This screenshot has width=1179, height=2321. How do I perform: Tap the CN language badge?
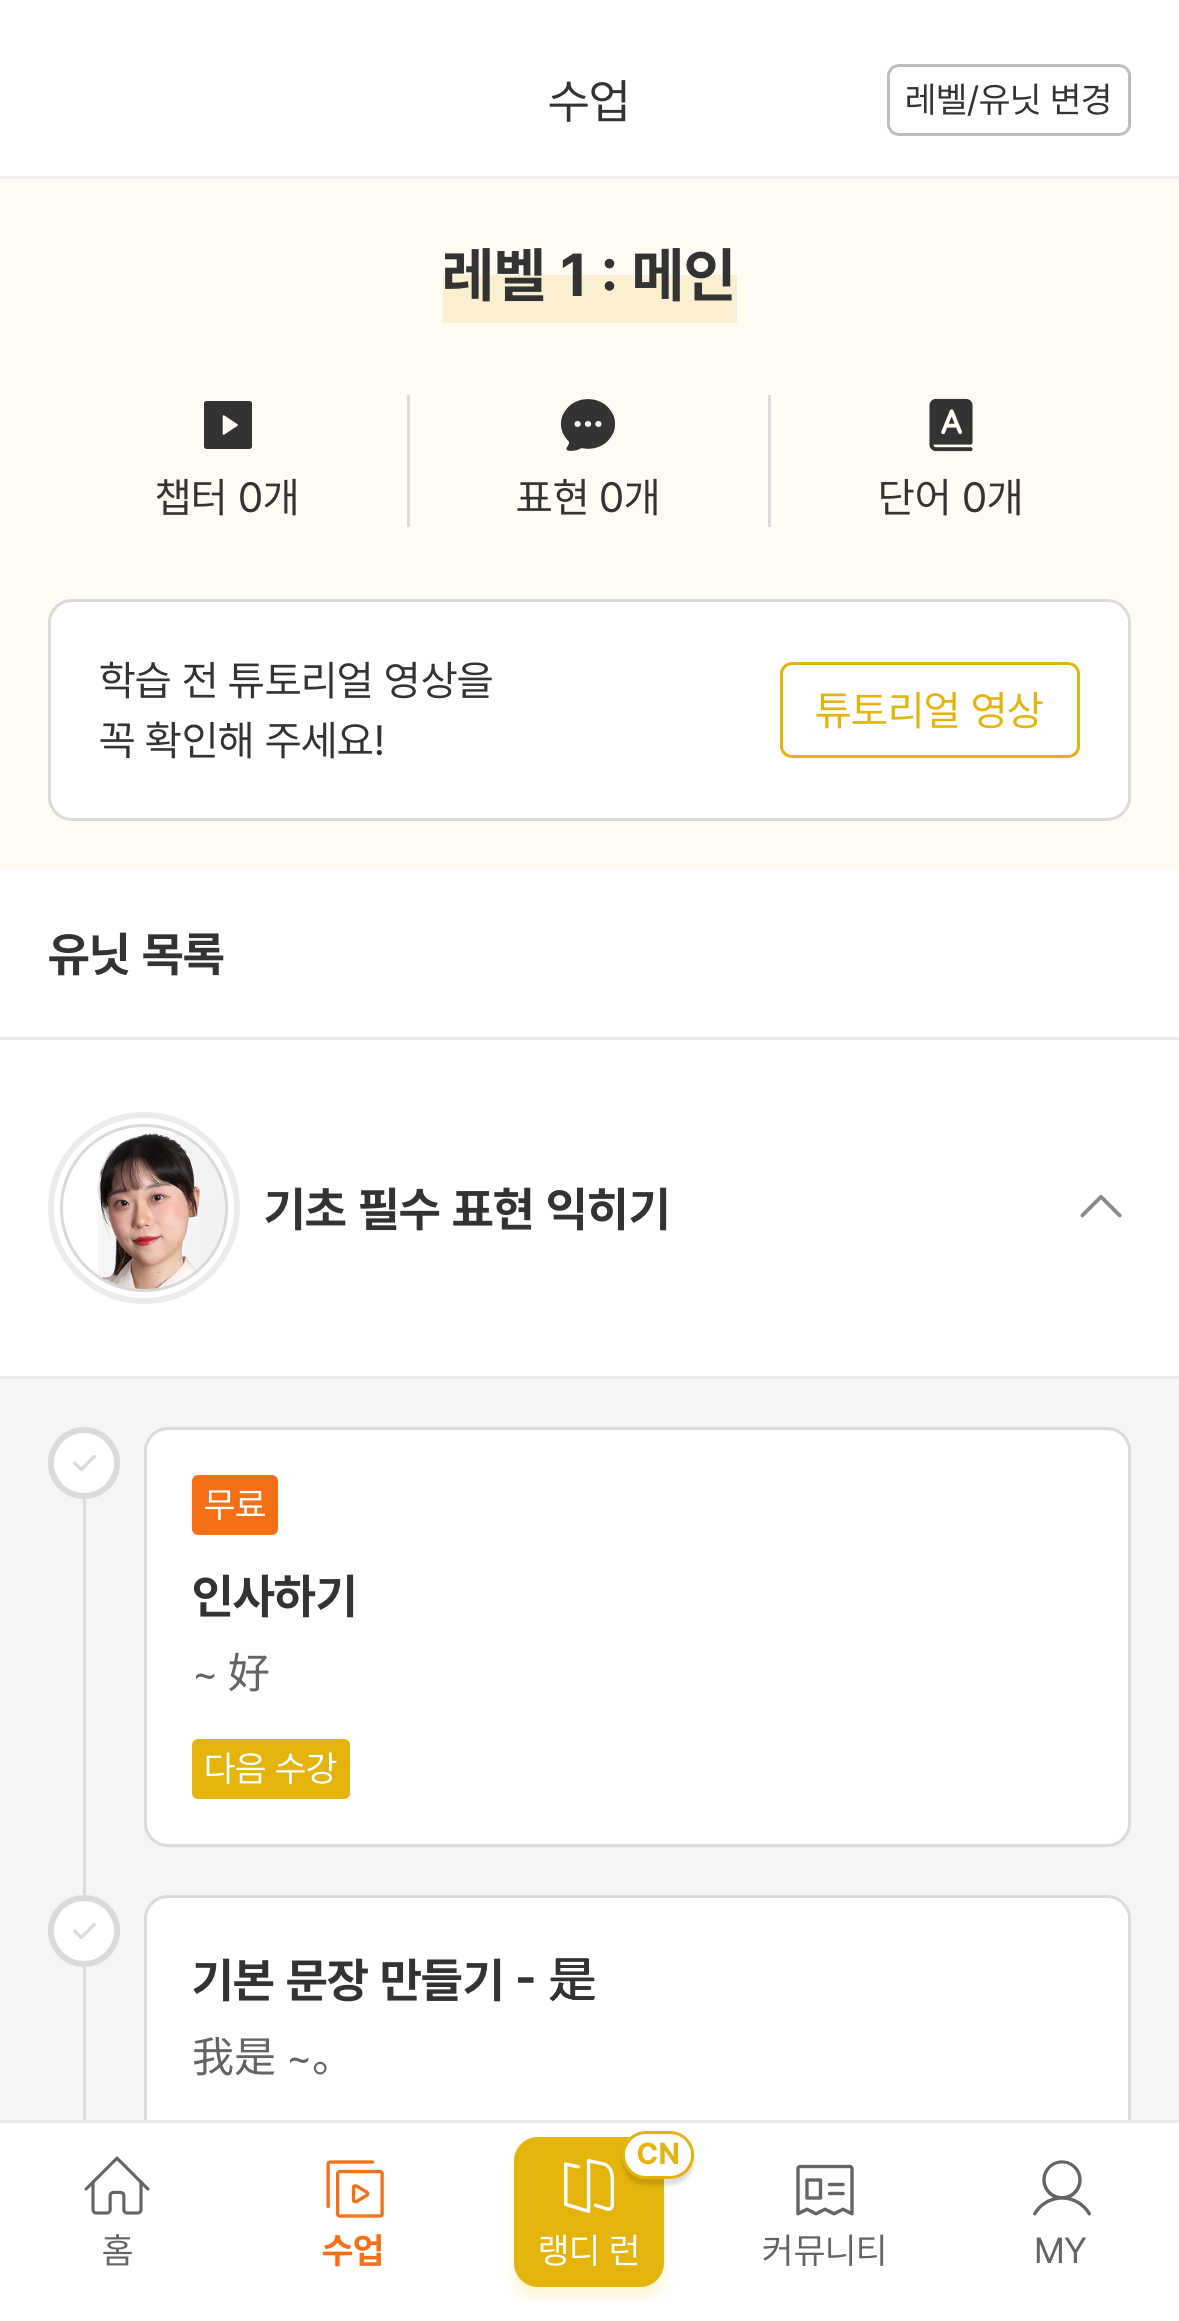(658, 2153)
